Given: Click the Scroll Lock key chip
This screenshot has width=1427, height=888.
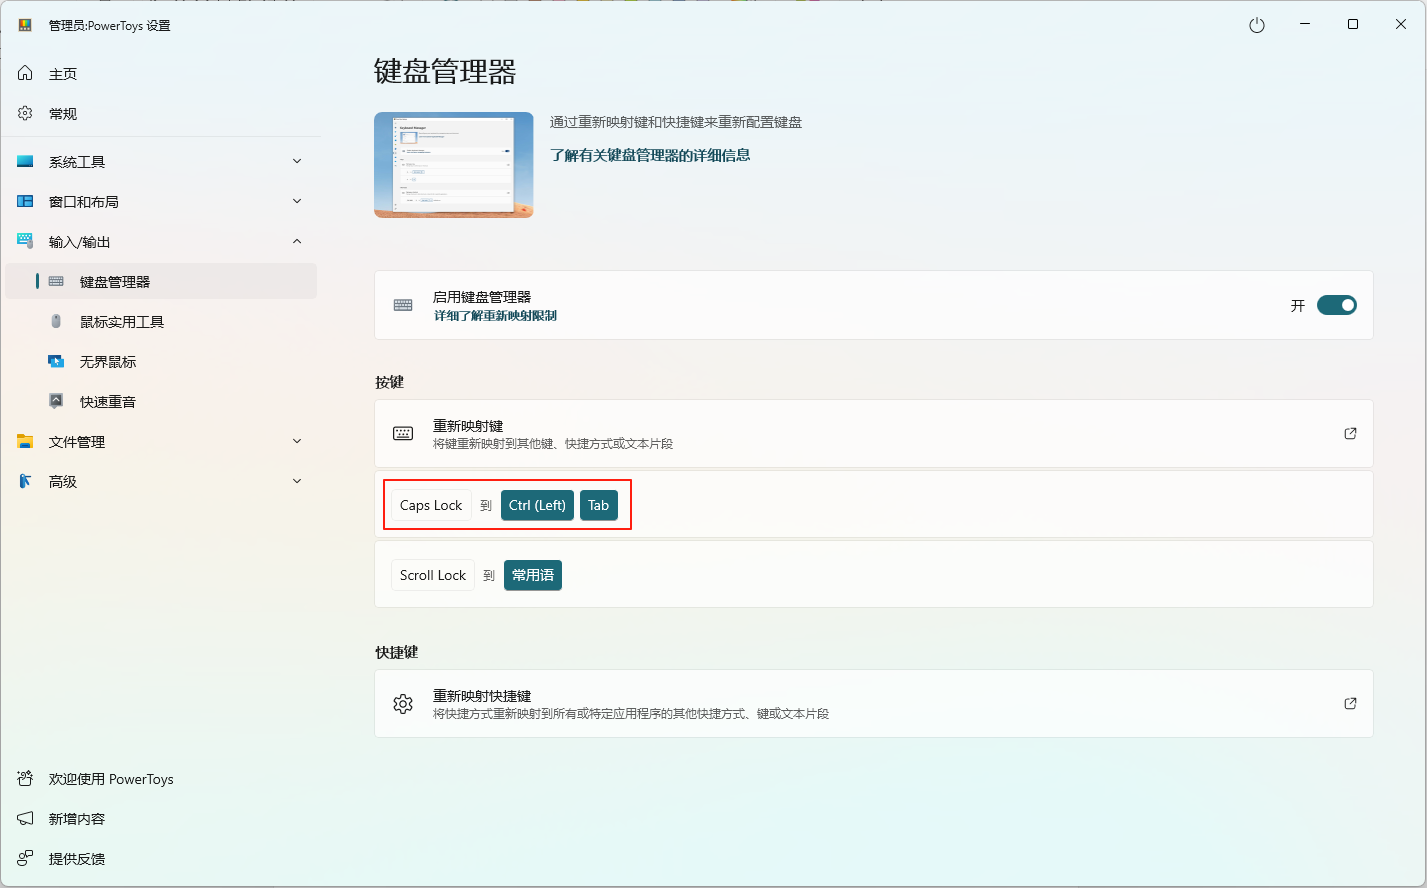Looking at the screenshot, I should [x=433, y=575].
